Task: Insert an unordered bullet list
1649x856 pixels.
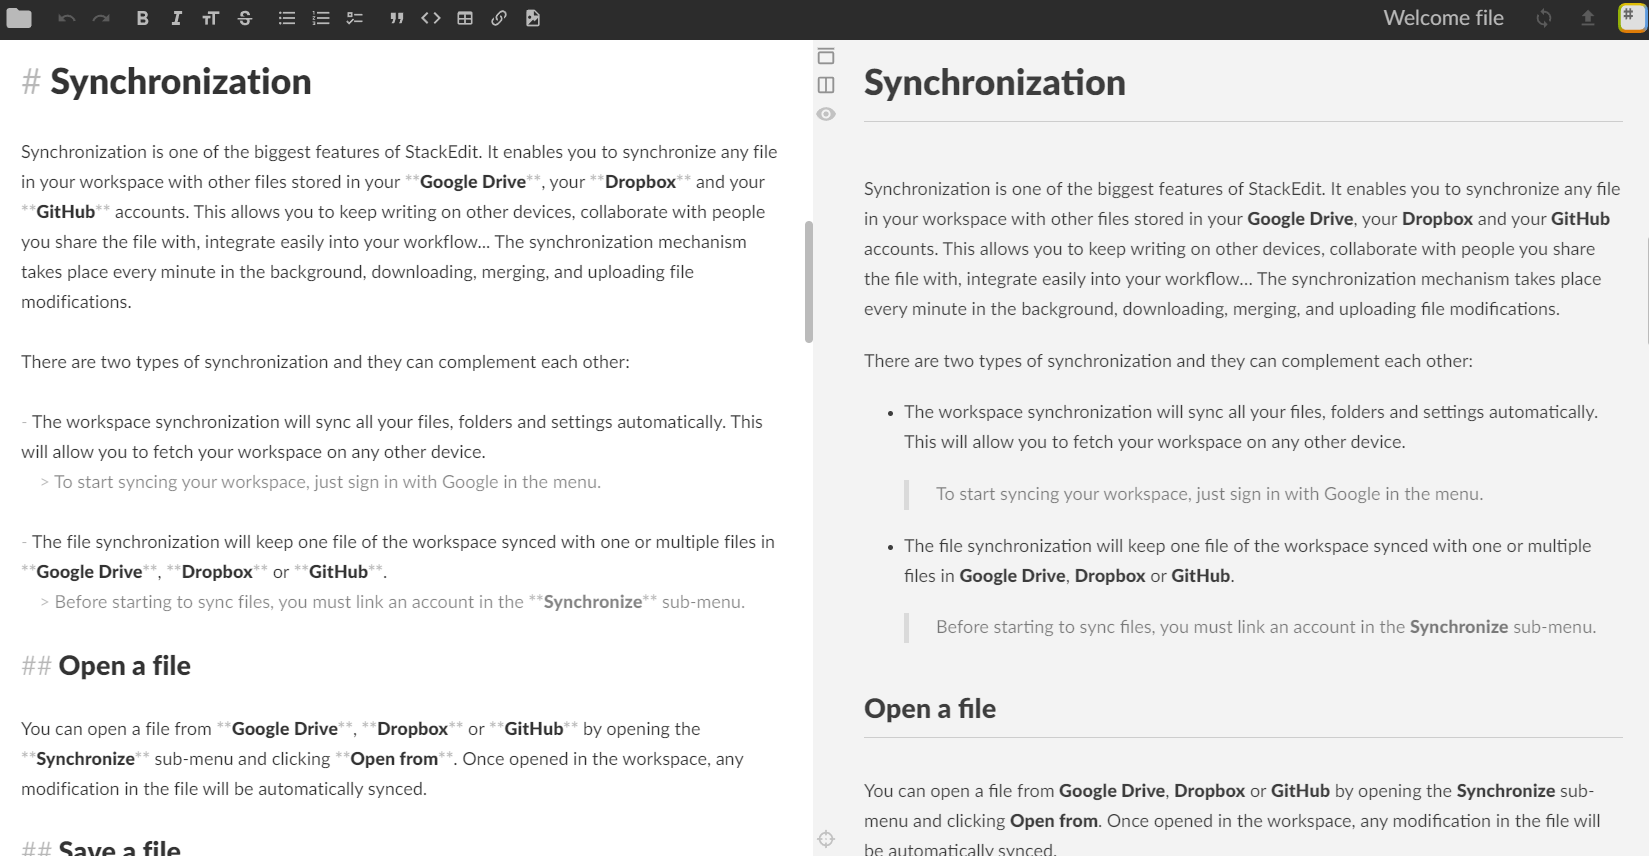Action: pyautogui.click(x=287, y=18)
